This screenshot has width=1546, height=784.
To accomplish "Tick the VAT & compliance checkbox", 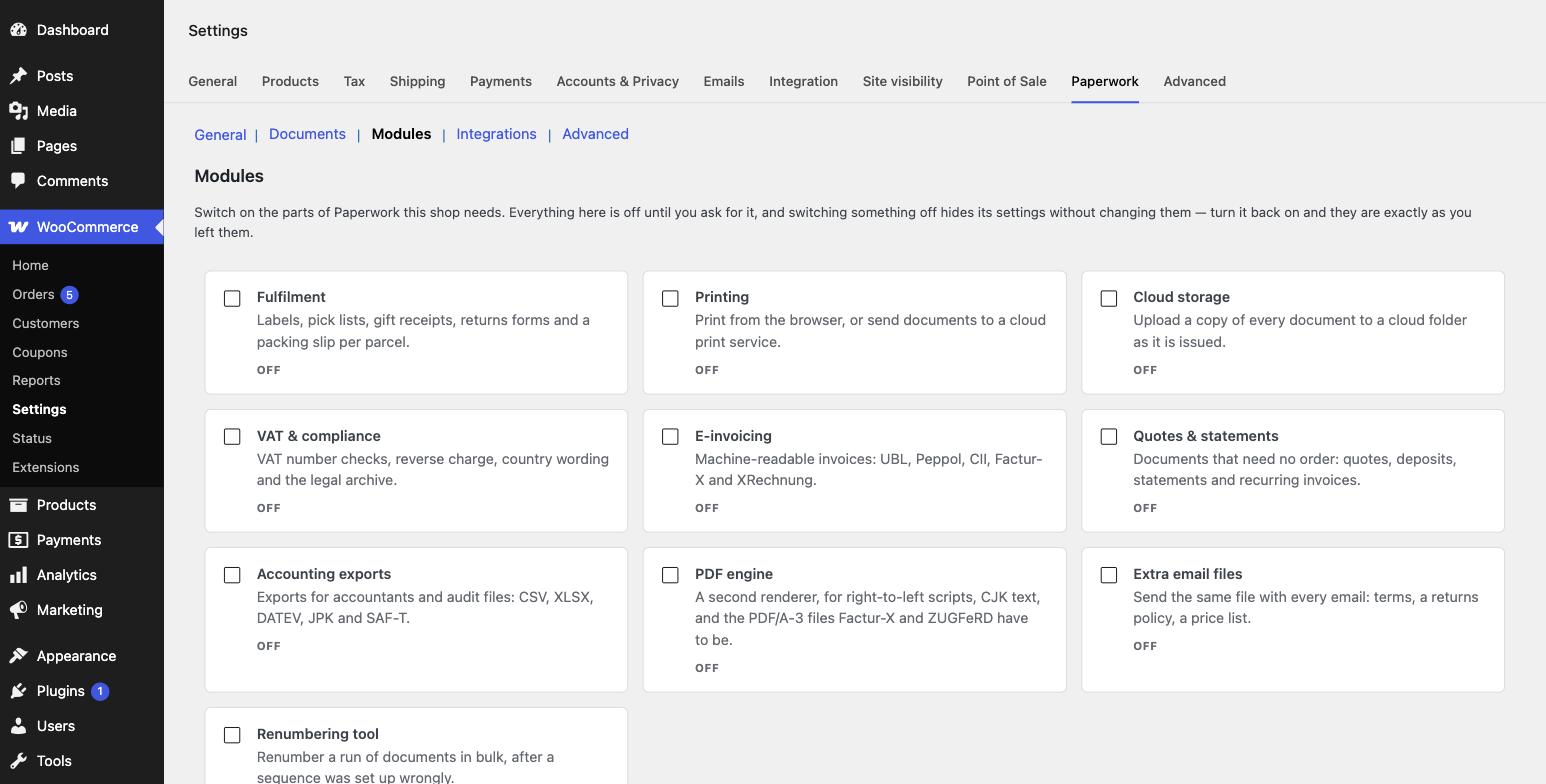I will (232, 437).
